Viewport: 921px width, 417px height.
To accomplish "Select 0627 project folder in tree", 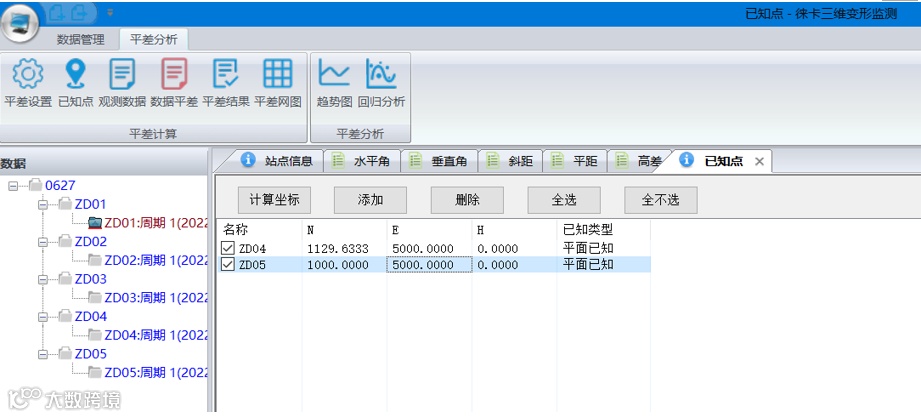I will 60,186.
